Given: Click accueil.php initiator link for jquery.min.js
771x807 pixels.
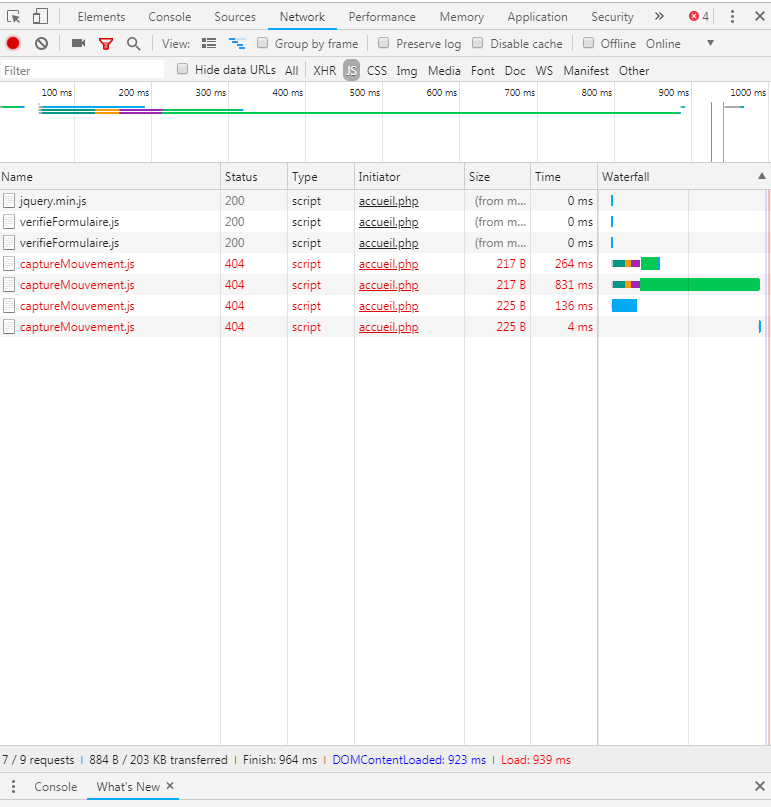Looking at the screenshot, I should coord(389,201).
